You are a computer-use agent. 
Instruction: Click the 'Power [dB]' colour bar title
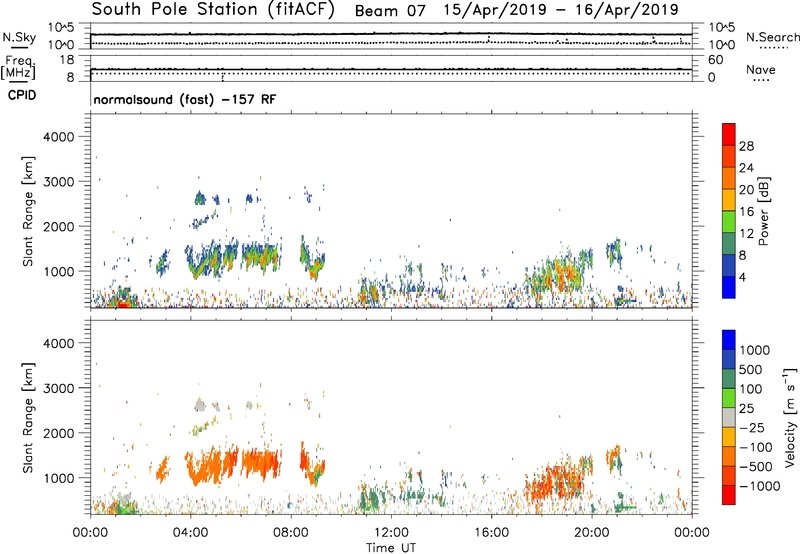point(763,211)
